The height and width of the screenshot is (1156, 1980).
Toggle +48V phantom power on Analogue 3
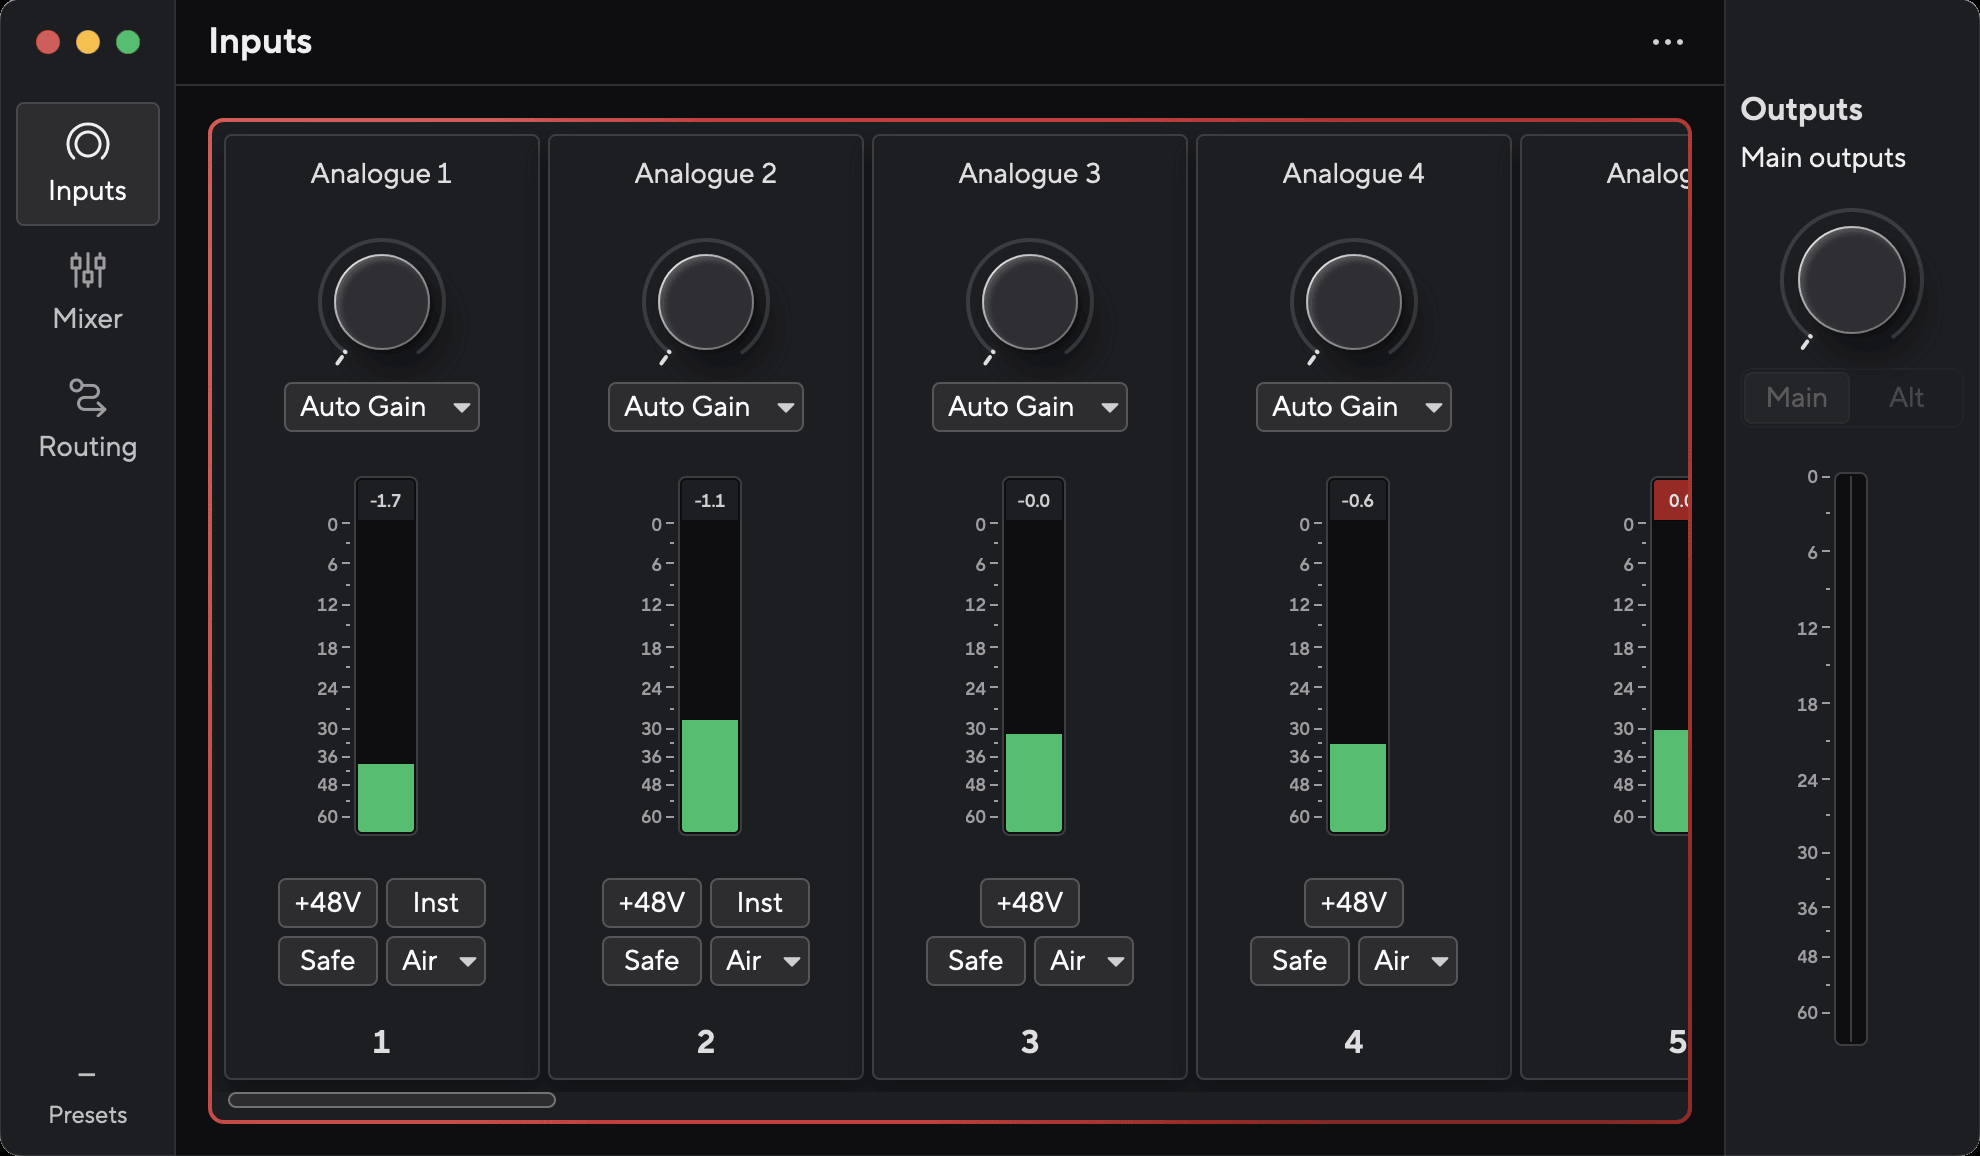(1030, 903)
